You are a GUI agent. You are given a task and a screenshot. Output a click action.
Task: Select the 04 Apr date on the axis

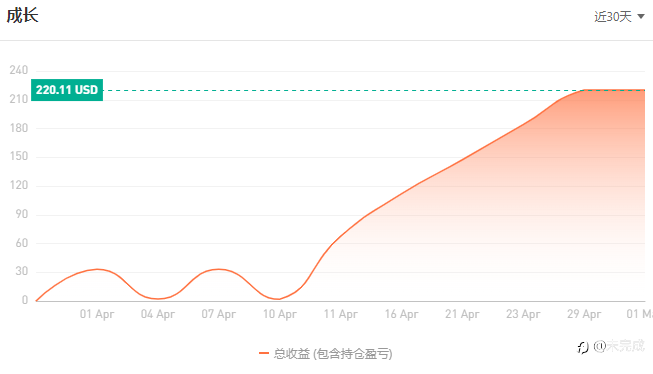[x=158, y=314]
